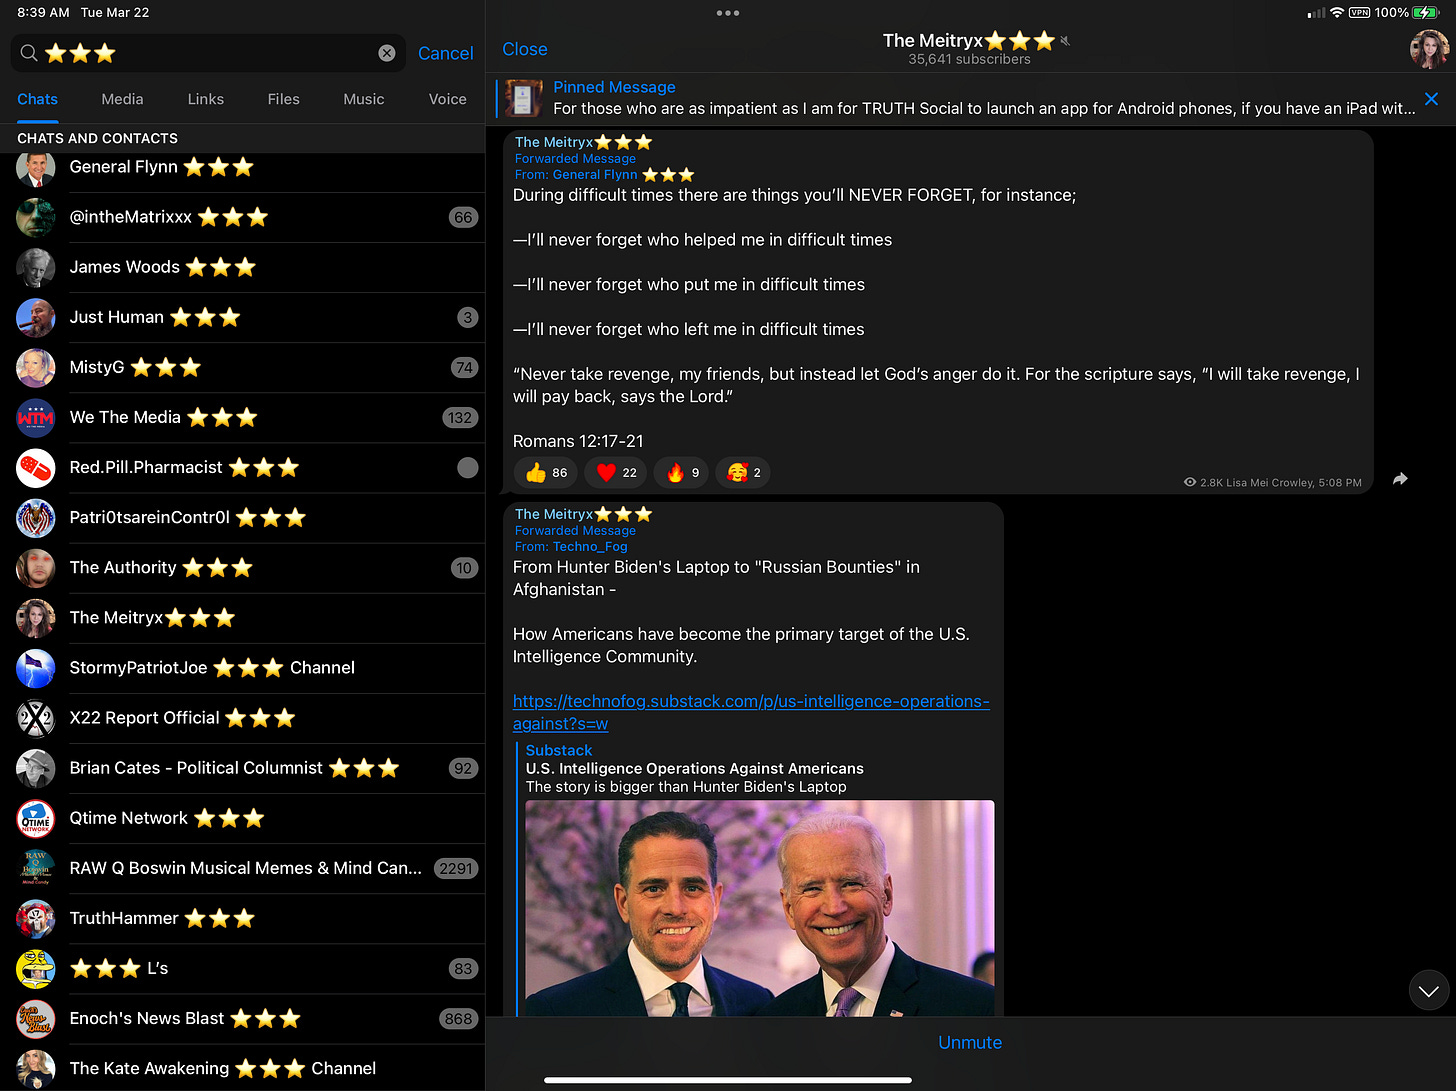The width and height of the screenshot is (1456, 1091).
Task: Open MistyG chat avatar
Action: (x=36, y=367)
